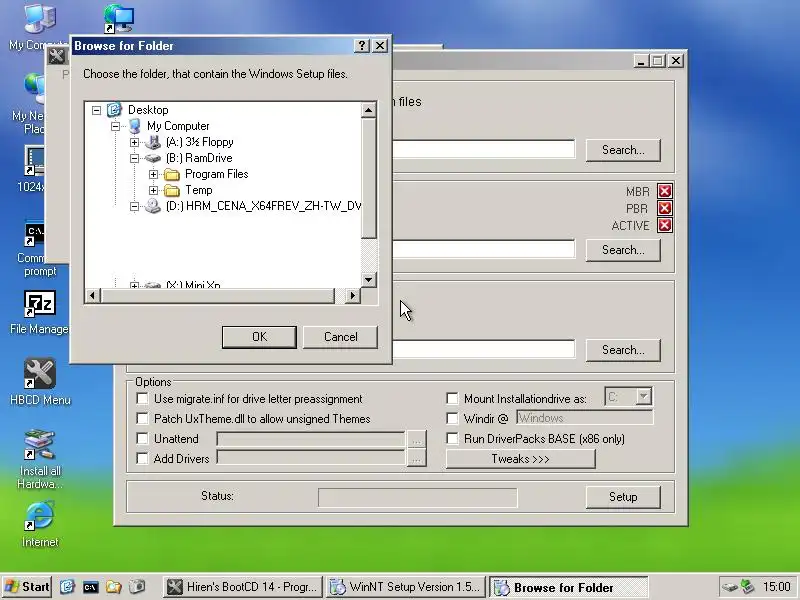This screenshot has height=600, width=800.
Task: Enable Use migrate.inf for drive letter preassignment
Action: (x=142, y=398)
